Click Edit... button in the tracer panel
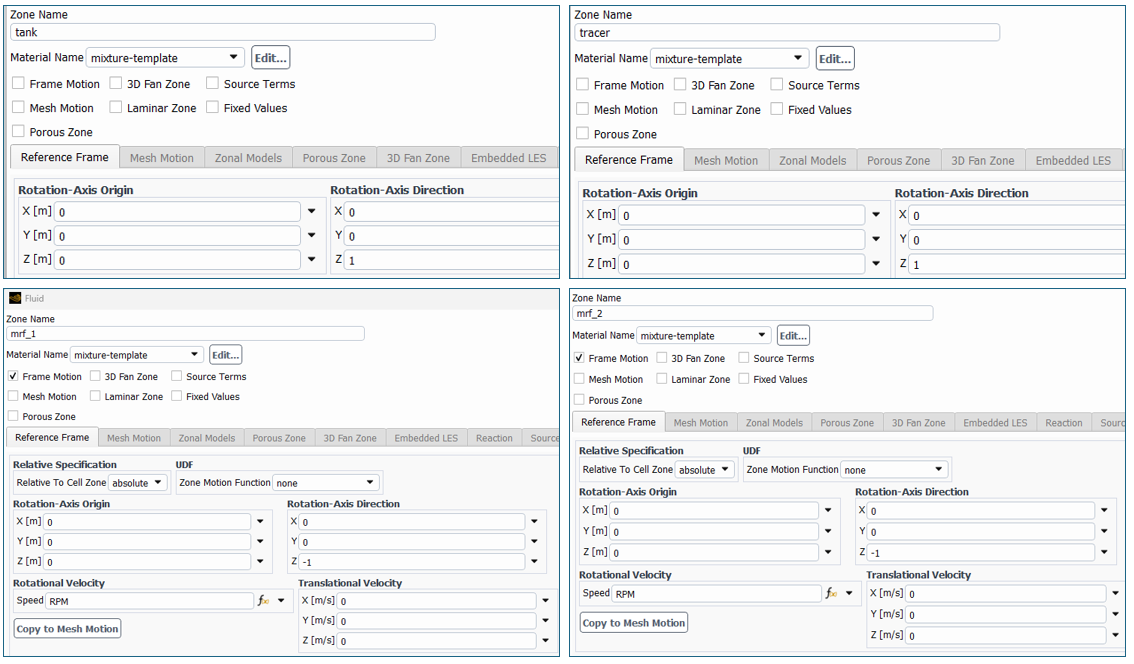This screenshot has width=1134, height=664. 834,59
